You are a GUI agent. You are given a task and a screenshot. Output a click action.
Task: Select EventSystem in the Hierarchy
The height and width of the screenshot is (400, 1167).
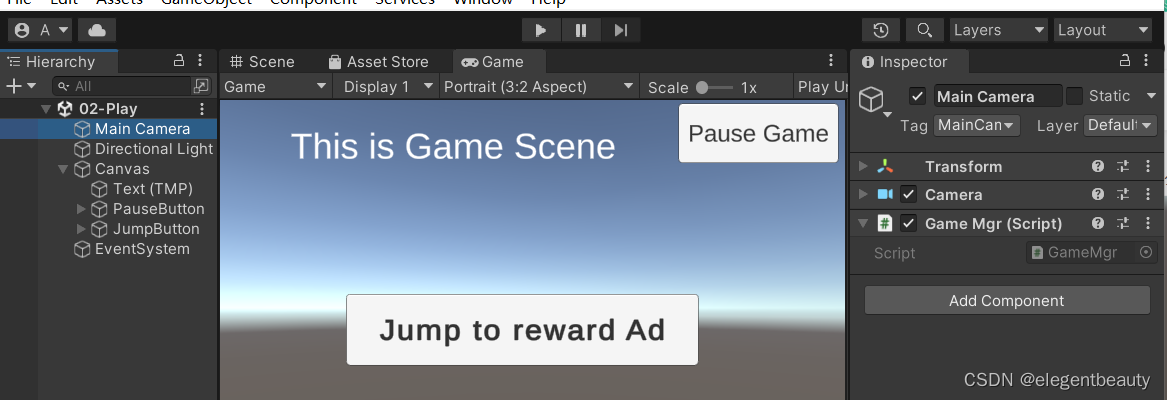pos(141,250)
